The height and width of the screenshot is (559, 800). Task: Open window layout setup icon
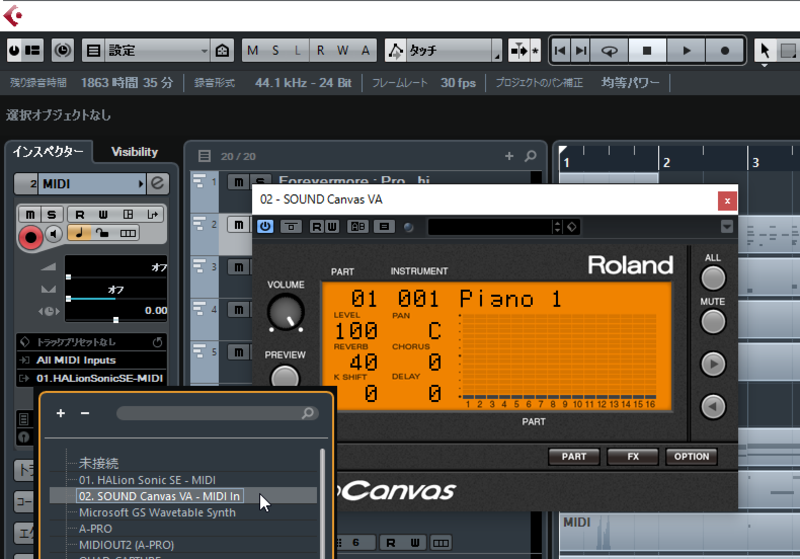pos(33,50)
